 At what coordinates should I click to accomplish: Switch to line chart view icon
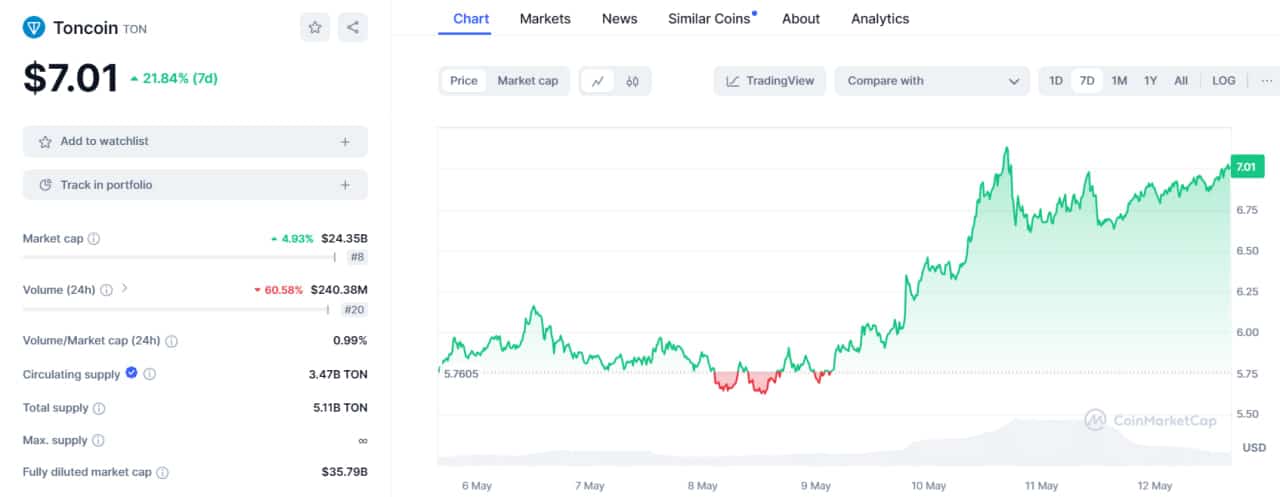pos(598,81)
